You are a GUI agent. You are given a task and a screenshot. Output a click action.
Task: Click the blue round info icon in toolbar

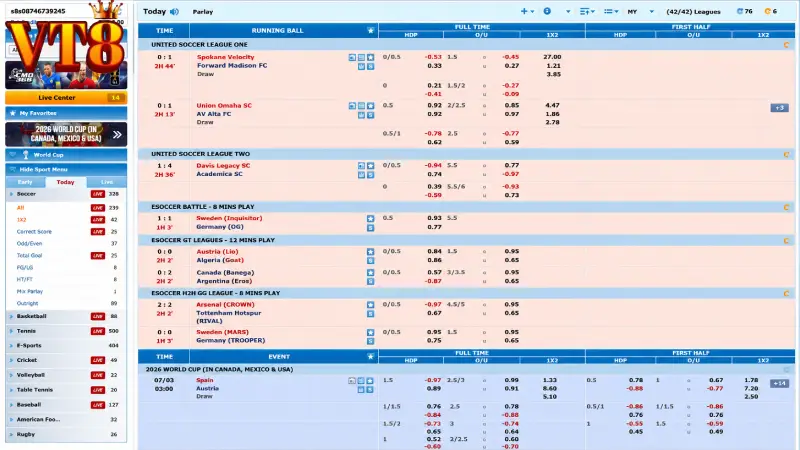pyautogui.click(x=547, y=11)
